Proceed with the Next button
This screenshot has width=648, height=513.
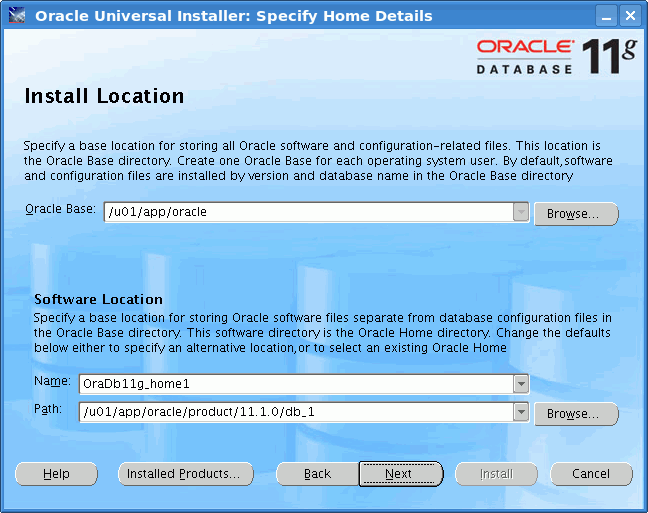[401, 474]
